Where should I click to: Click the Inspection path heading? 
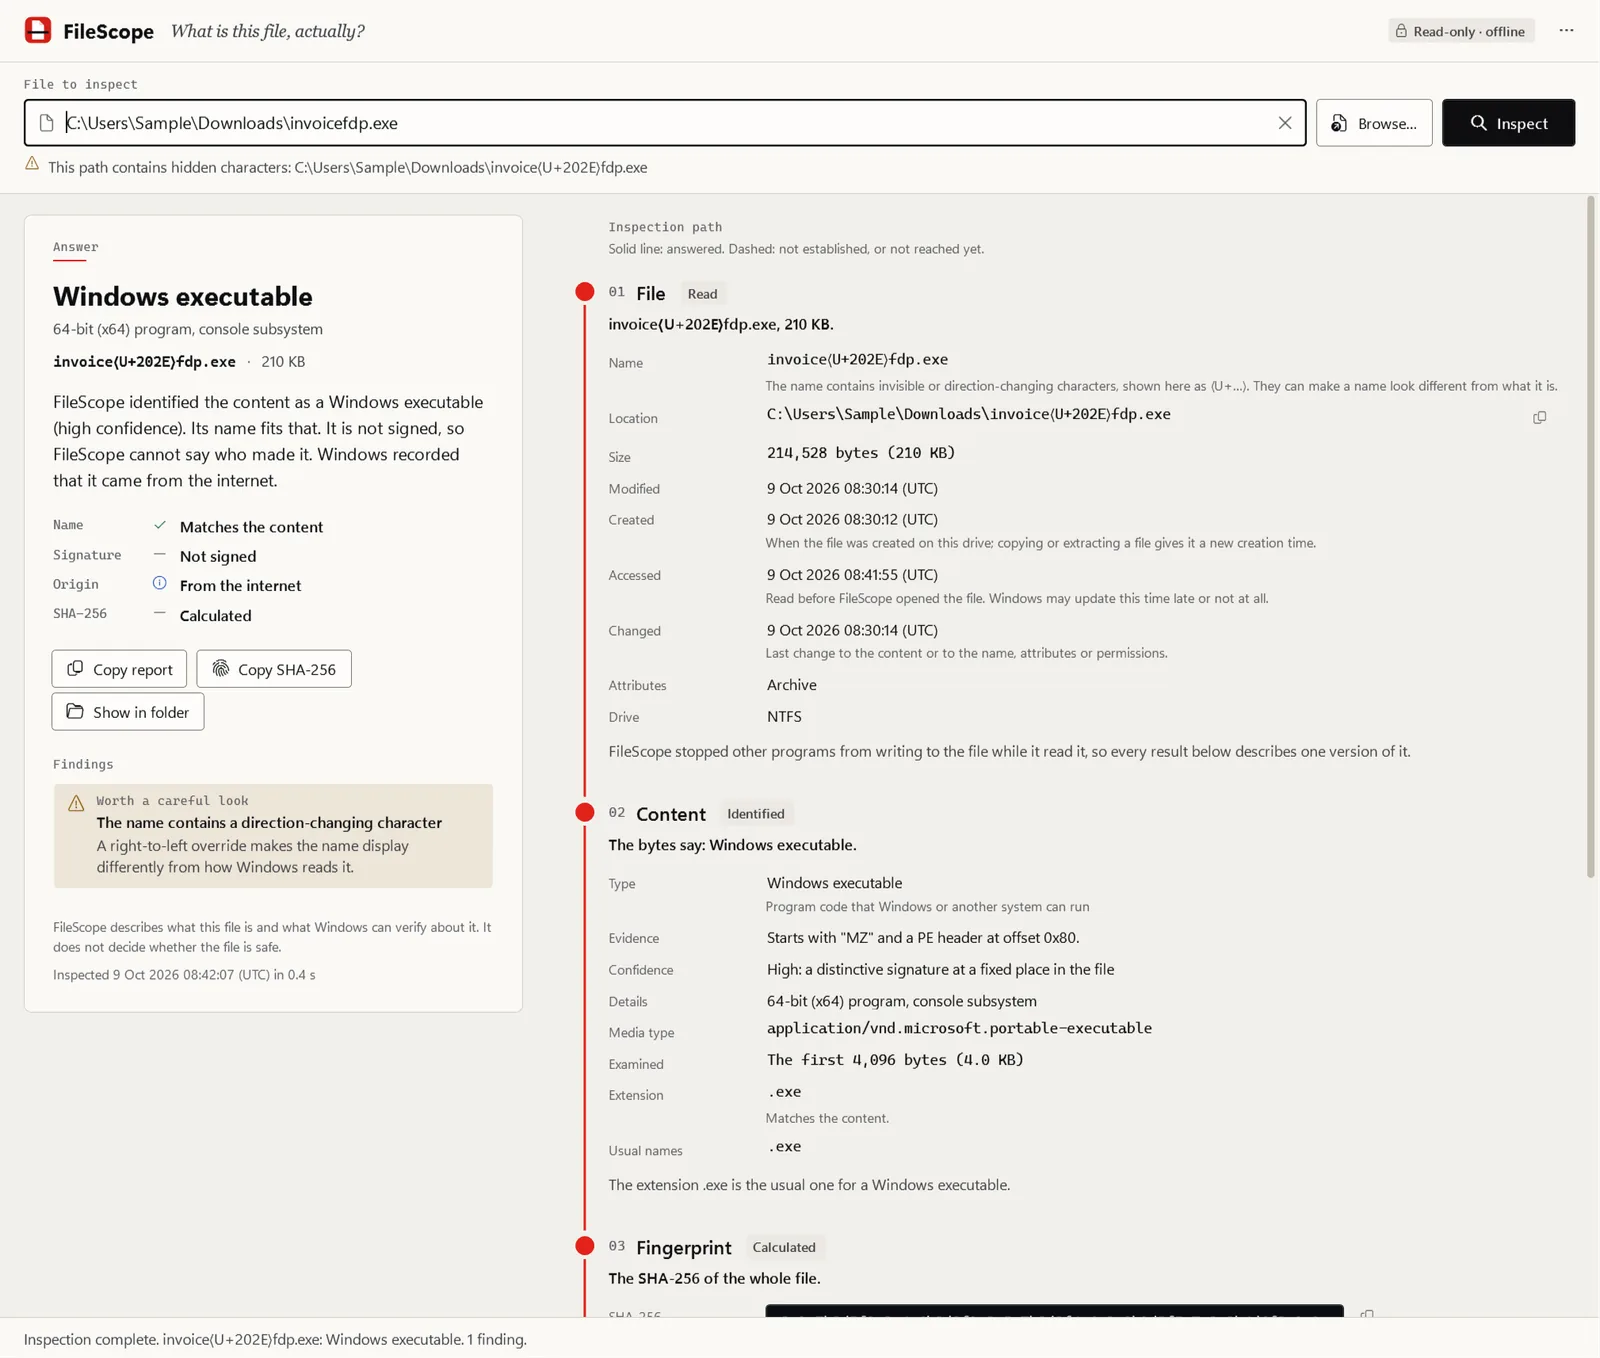click(665, 227)
